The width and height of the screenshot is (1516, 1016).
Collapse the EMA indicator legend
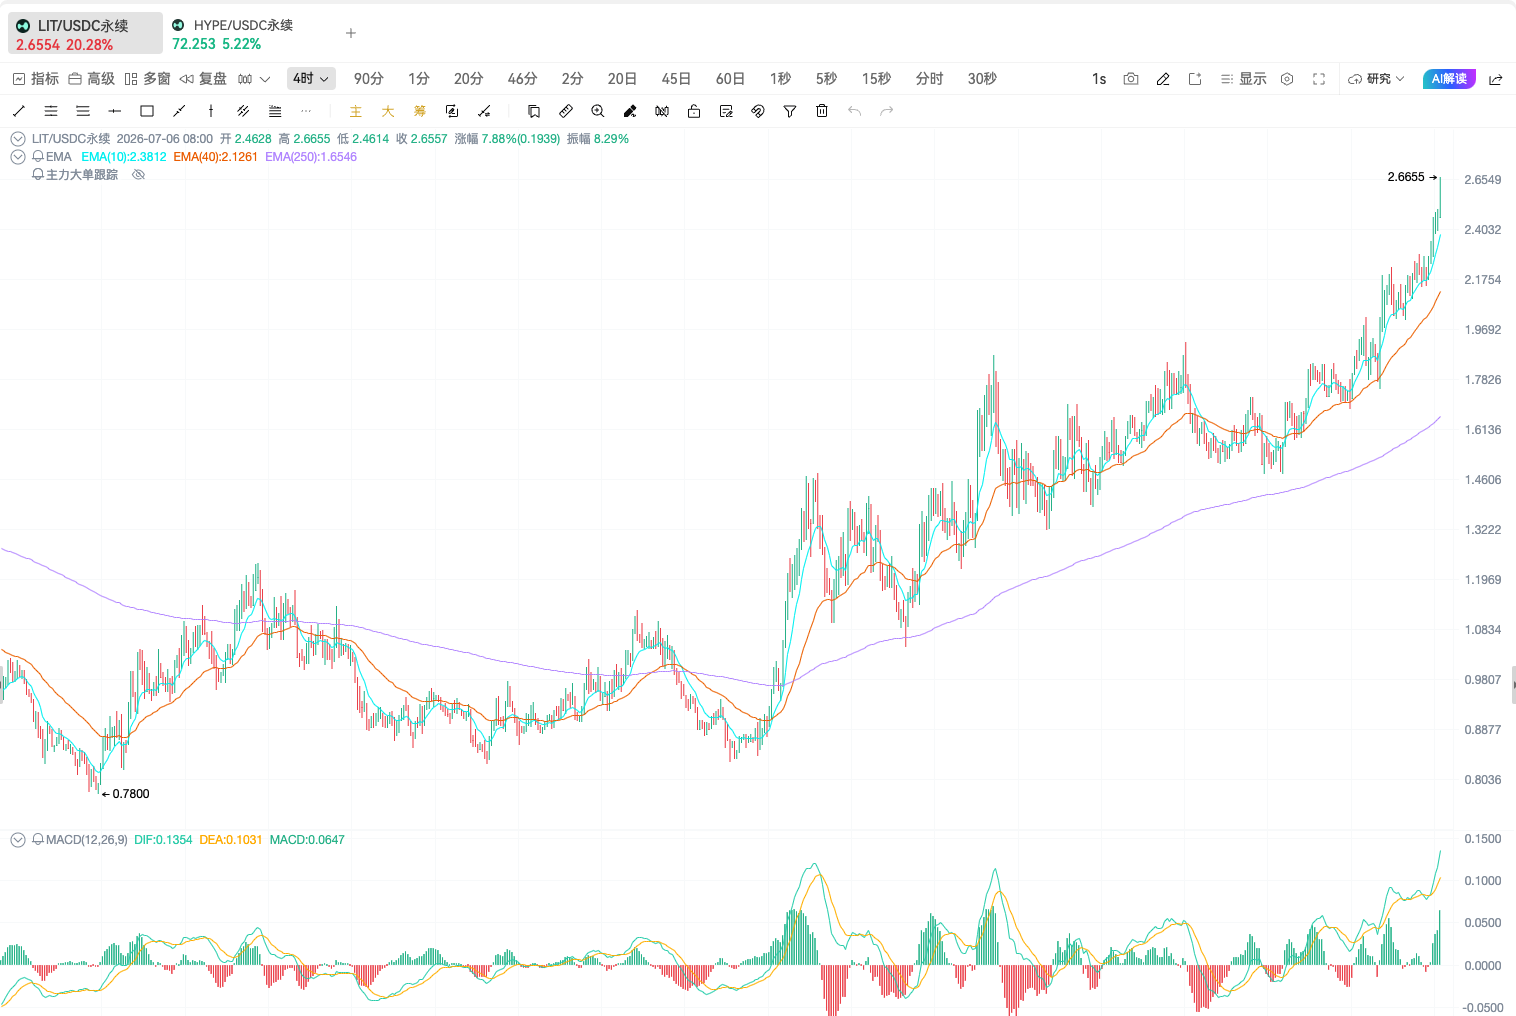click(18, 157)
